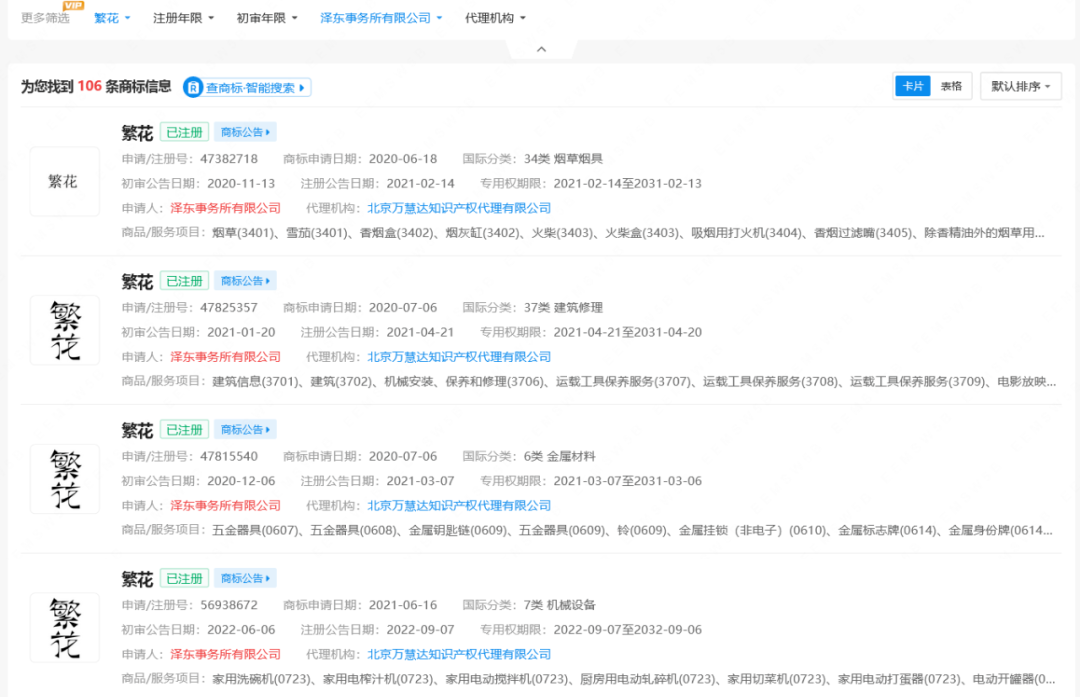The height and width of the screenshot is (697, 1080).
Task: Expand the 代理机构 dropdown
Action: (x=495, y=18)
